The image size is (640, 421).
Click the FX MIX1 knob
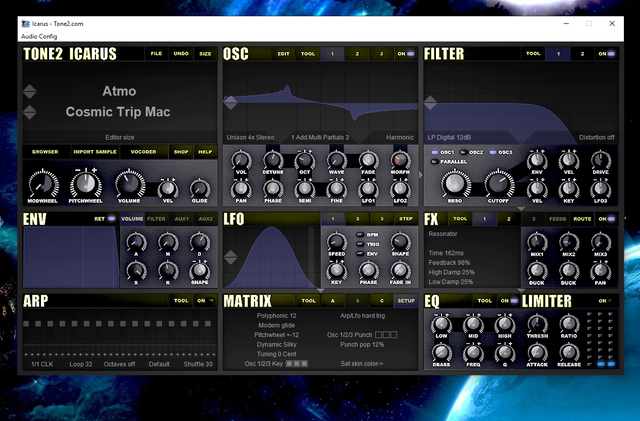[x=537, y=242]
